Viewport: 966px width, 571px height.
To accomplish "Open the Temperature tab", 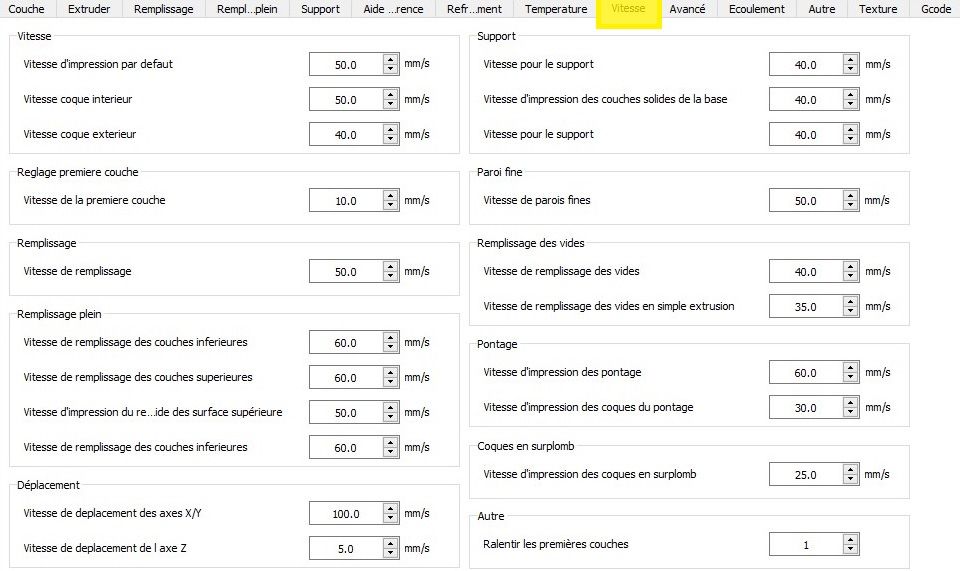I will [x=556, y=9].
